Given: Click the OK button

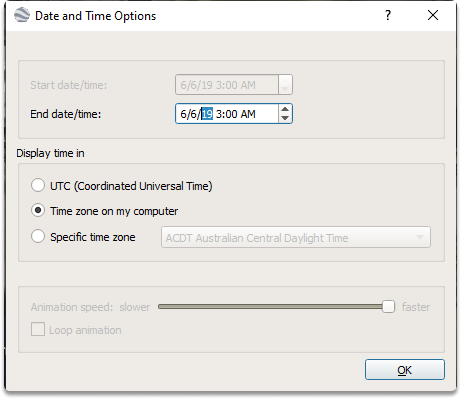Looking at the screenshot, I should [x=405, y=370].
